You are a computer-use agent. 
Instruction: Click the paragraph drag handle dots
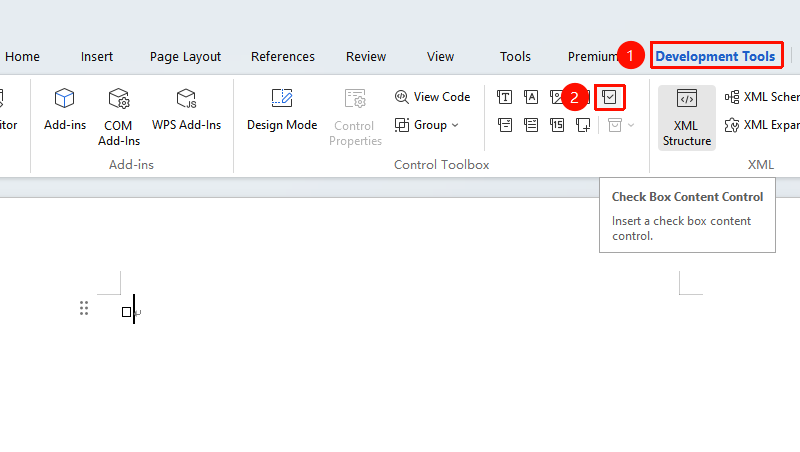(x=84, y=308)
